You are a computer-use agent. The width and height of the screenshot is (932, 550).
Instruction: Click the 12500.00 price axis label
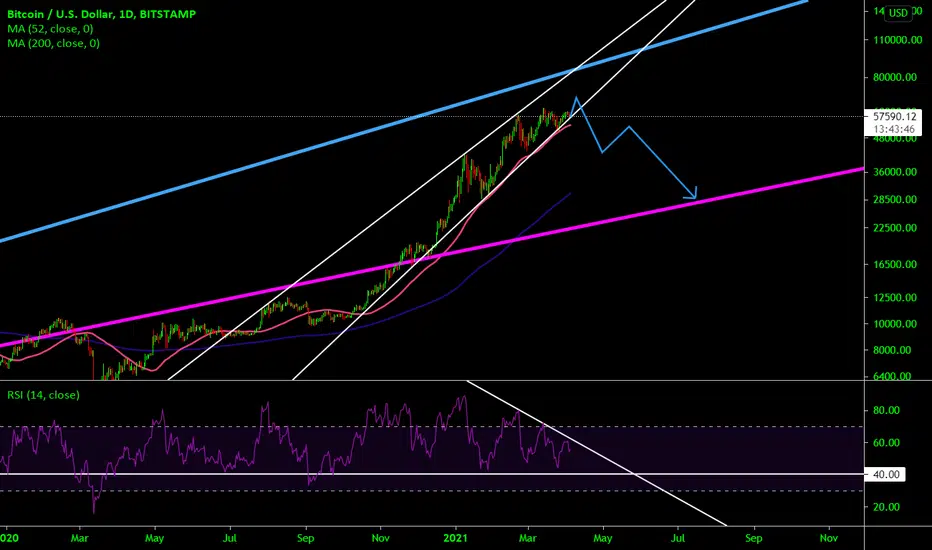tap(895, 297)
